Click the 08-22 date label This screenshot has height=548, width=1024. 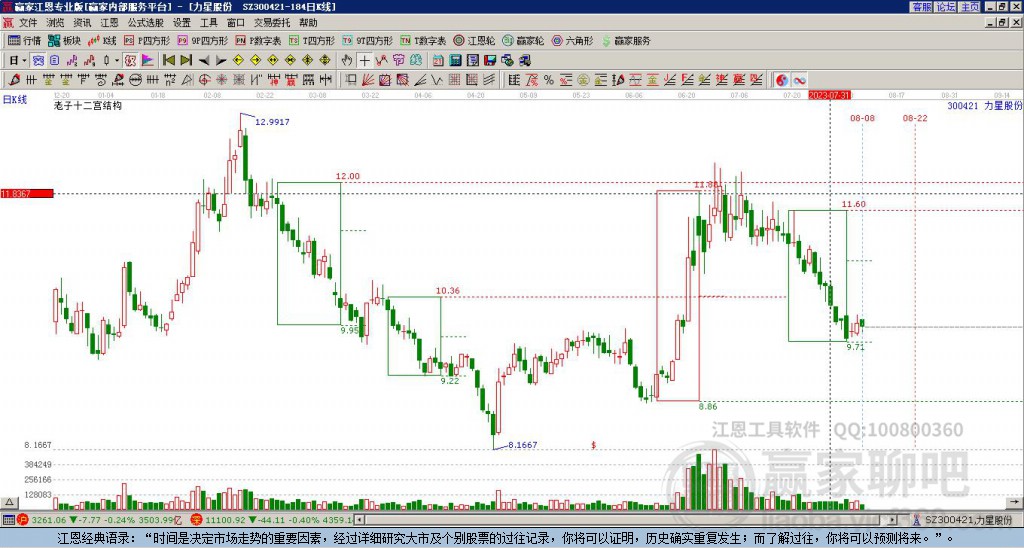pyautogui.click(x=915, y=118)
